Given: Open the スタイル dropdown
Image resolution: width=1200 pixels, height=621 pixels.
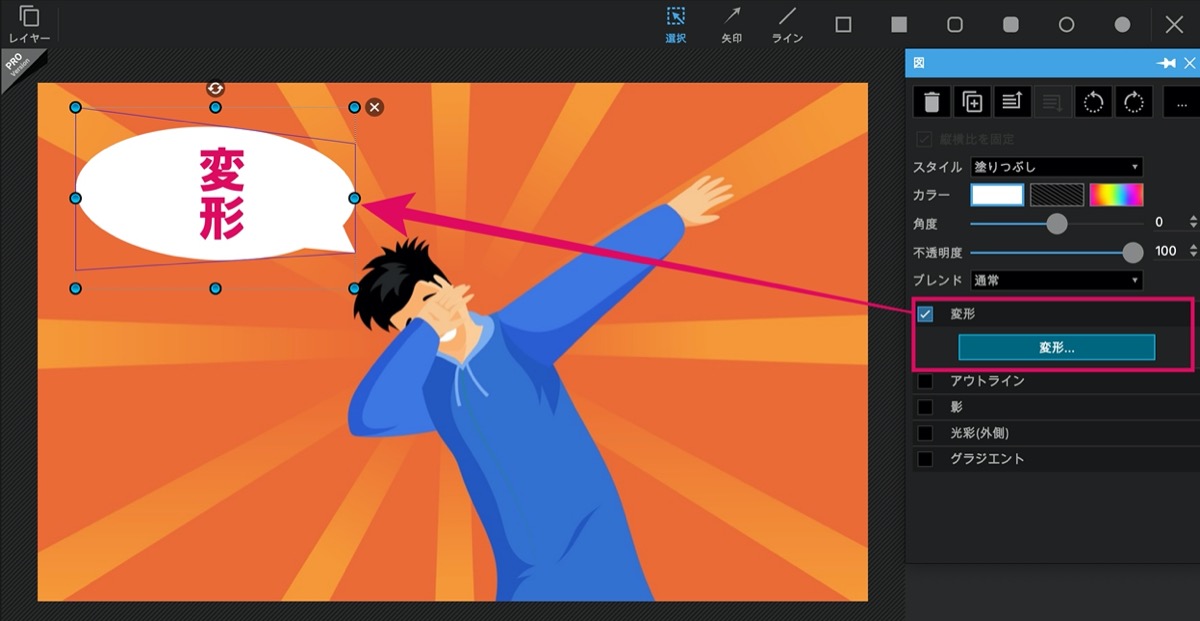Looking at the screenshot, I should pyautogui.click(x=1057, y=167).
